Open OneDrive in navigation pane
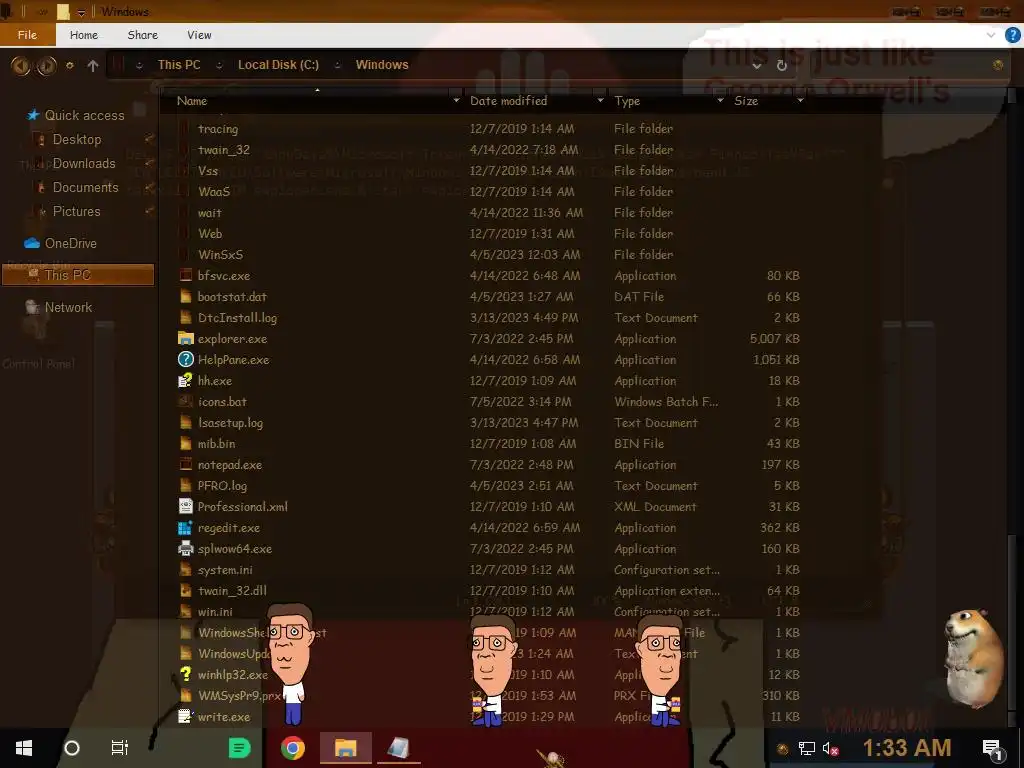 tap(71, 243)
